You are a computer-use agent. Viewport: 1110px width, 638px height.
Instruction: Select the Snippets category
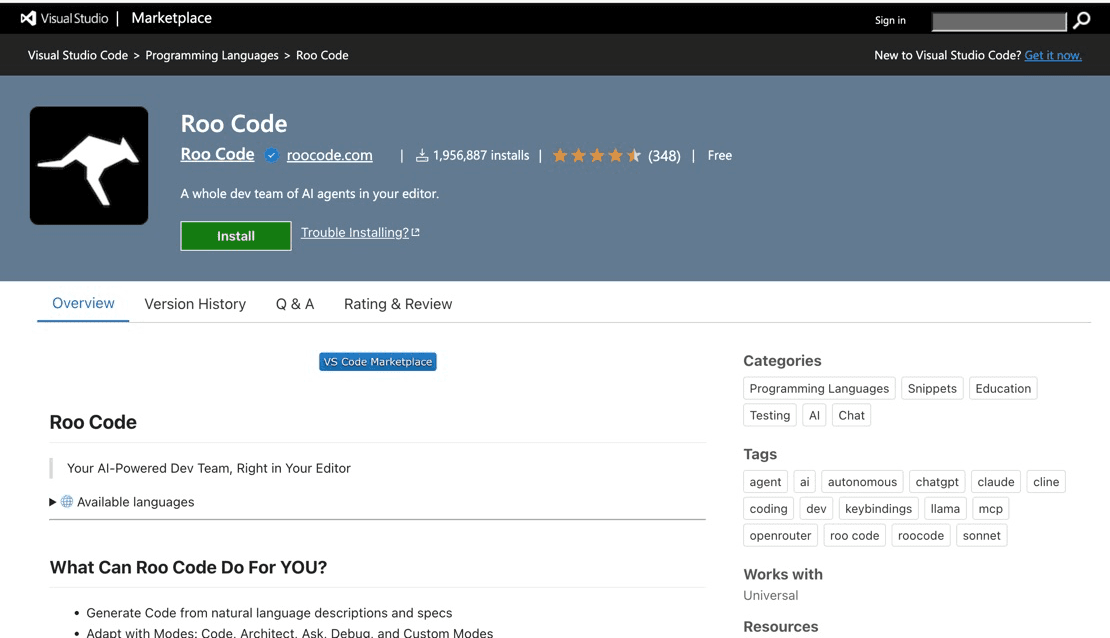[x=932, y=388]
